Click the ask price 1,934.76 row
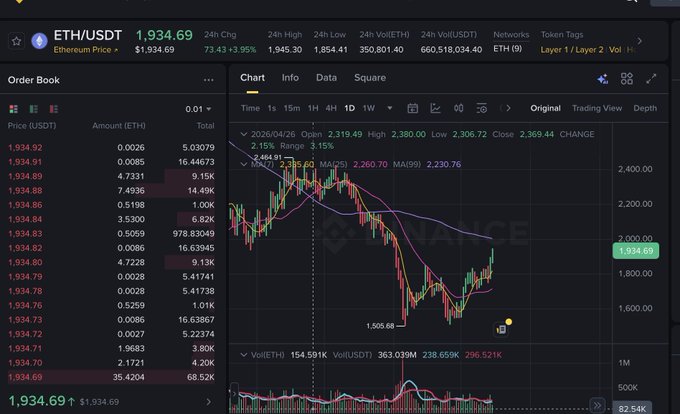Viewport: 680px width, 414px height. (111, 305)
